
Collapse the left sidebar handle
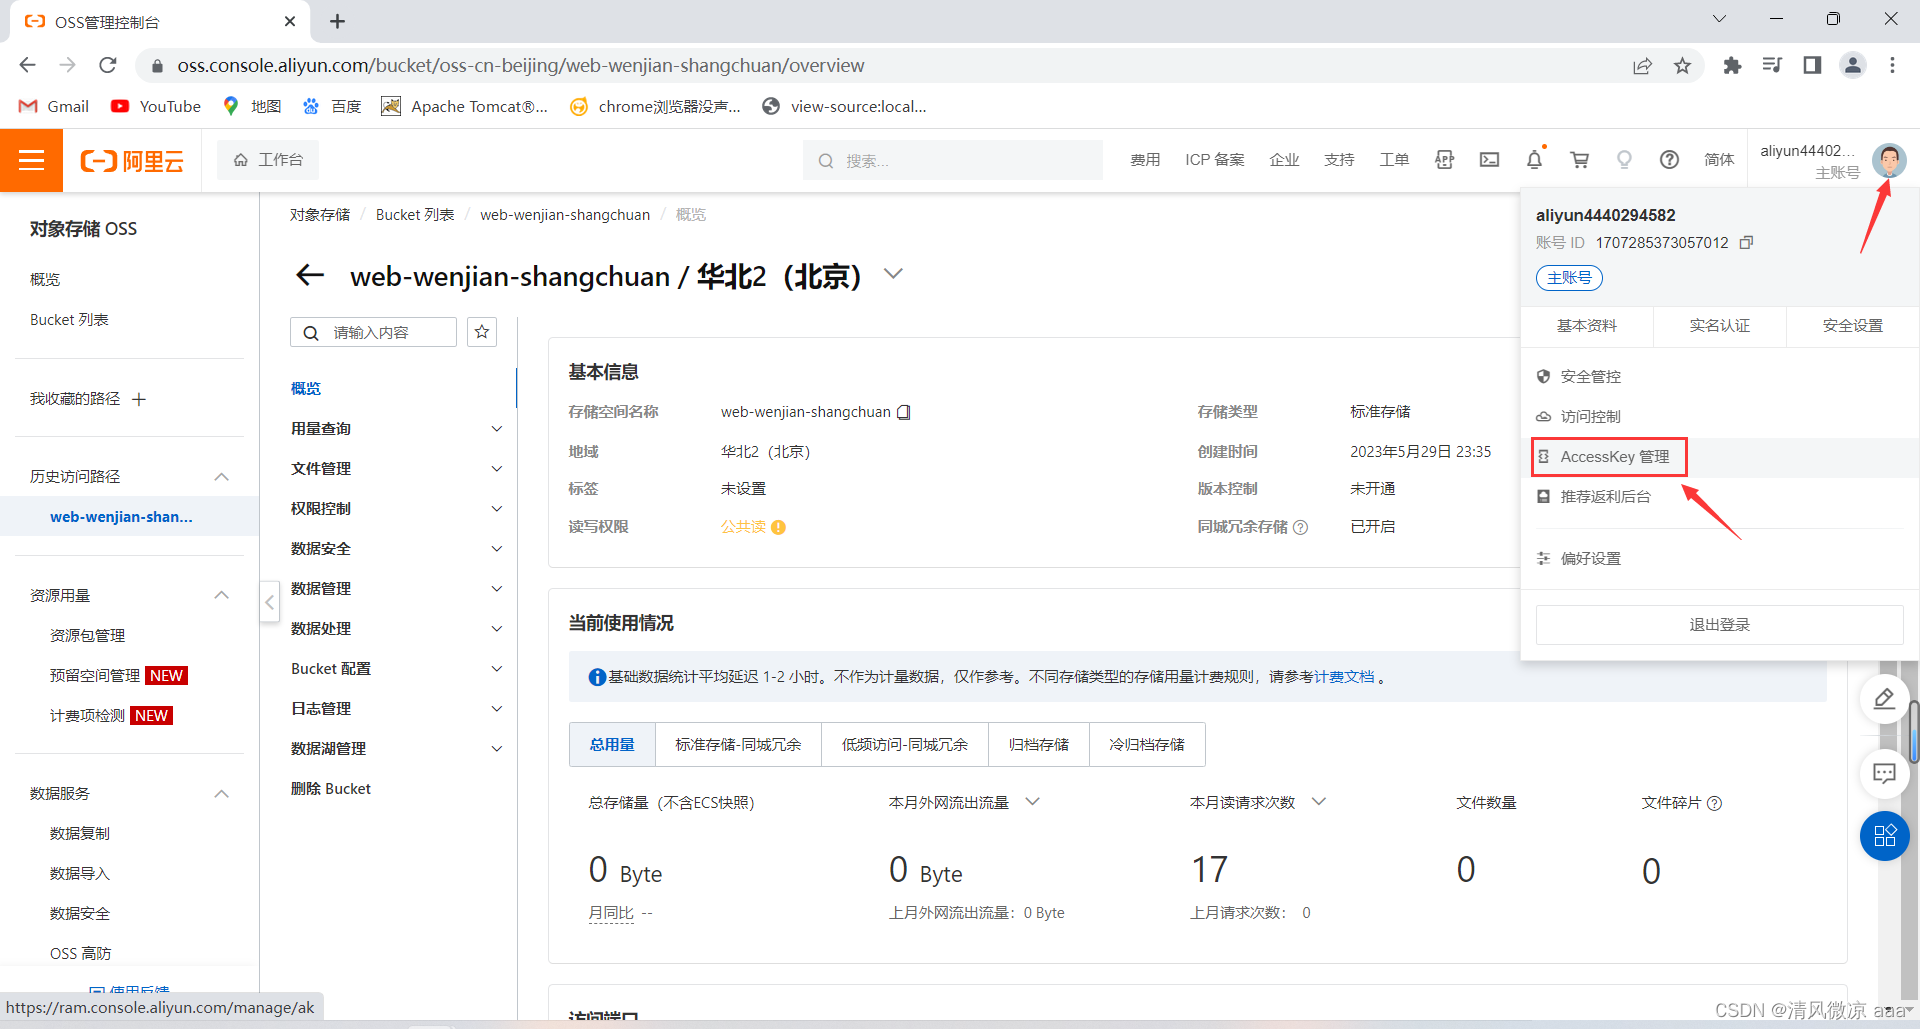point(270,602)
